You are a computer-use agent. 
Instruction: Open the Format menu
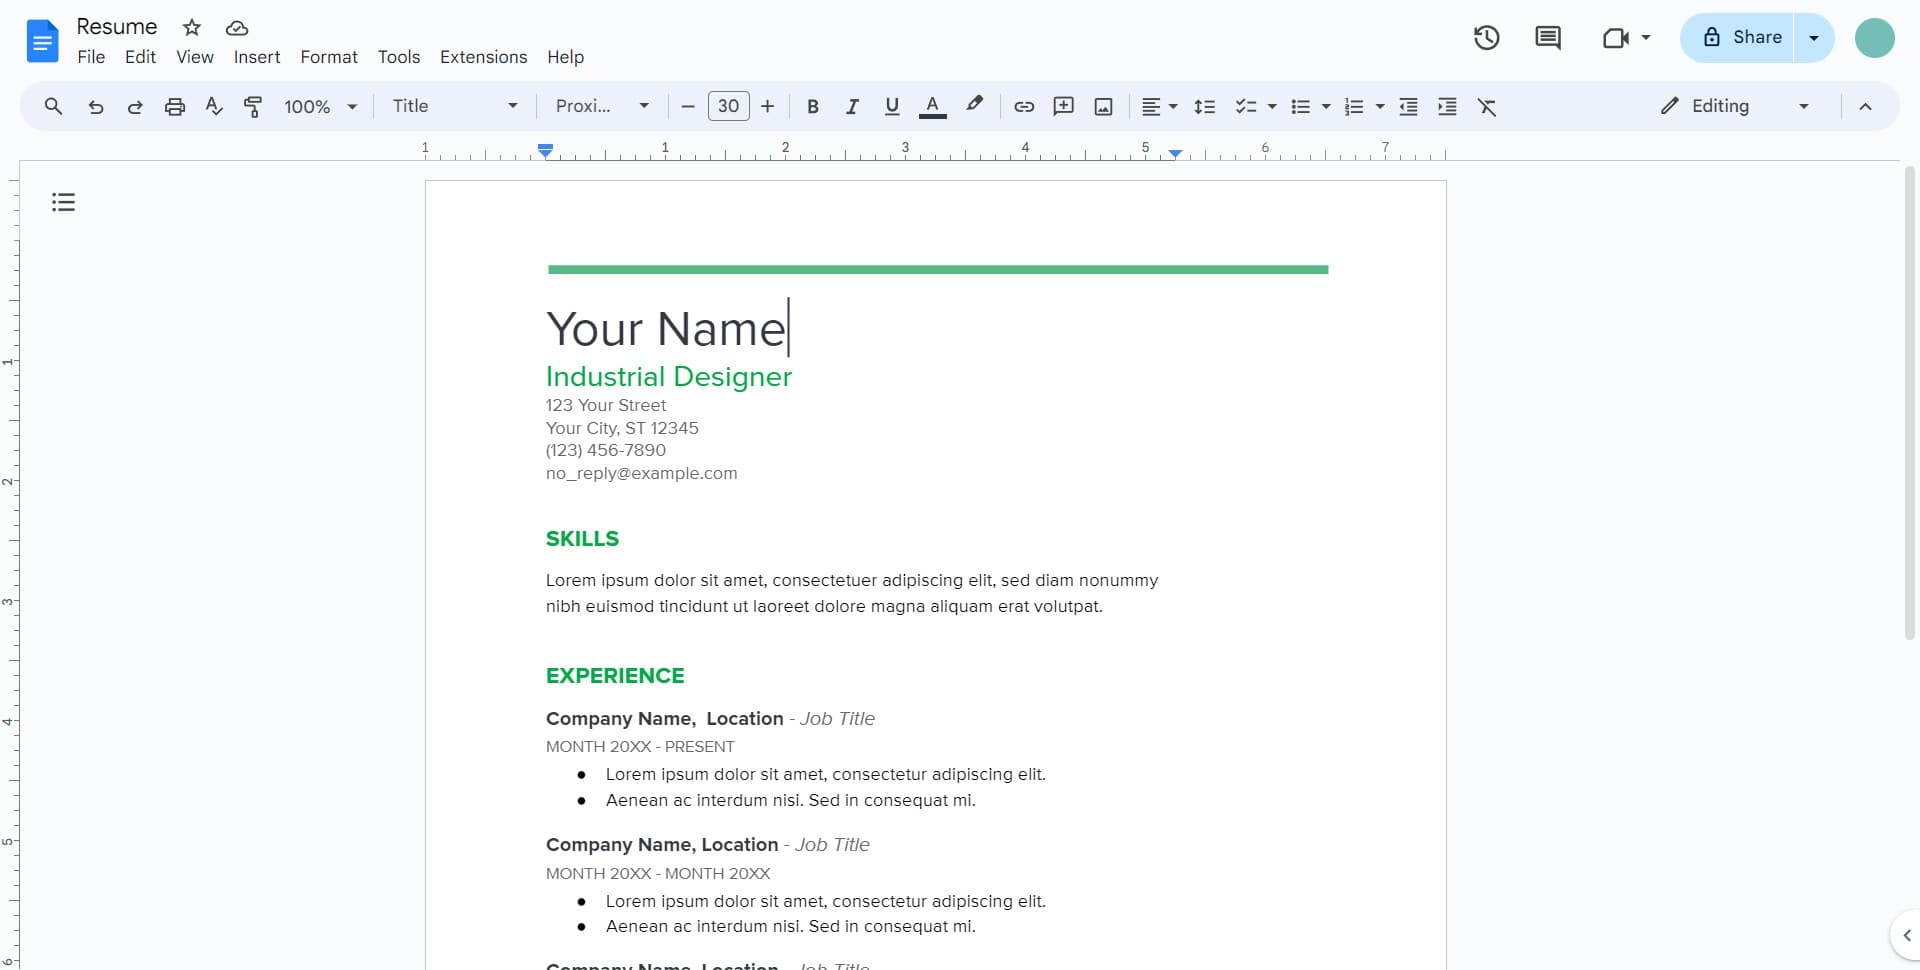(x=329, y=57)
